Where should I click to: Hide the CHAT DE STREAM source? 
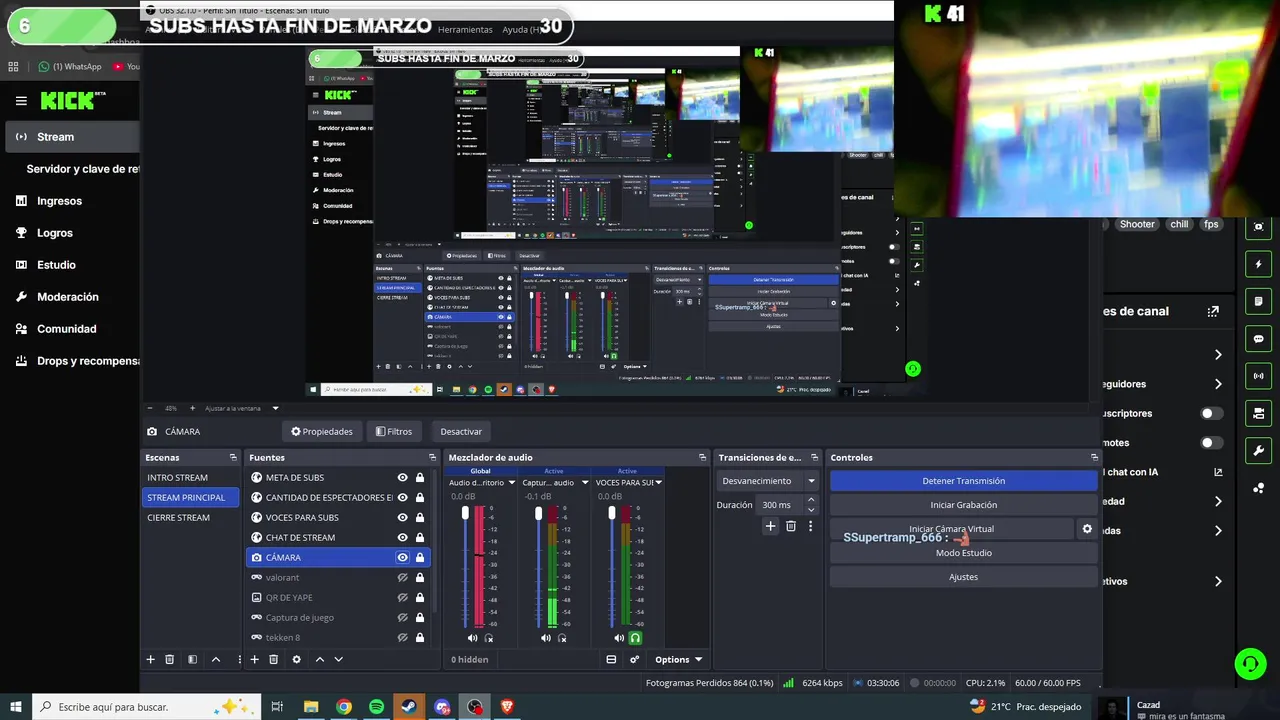[x=402, y=538]
